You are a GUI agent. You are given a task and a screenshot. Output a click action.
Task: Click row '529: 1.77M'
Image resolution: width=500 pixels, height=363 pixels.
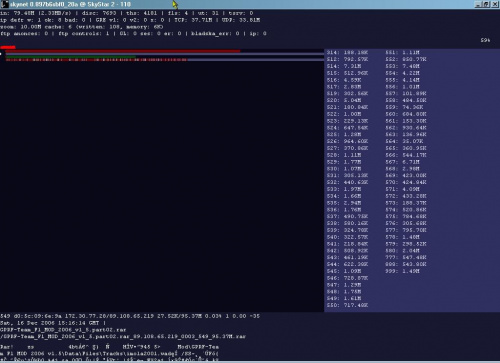(344, 162)
